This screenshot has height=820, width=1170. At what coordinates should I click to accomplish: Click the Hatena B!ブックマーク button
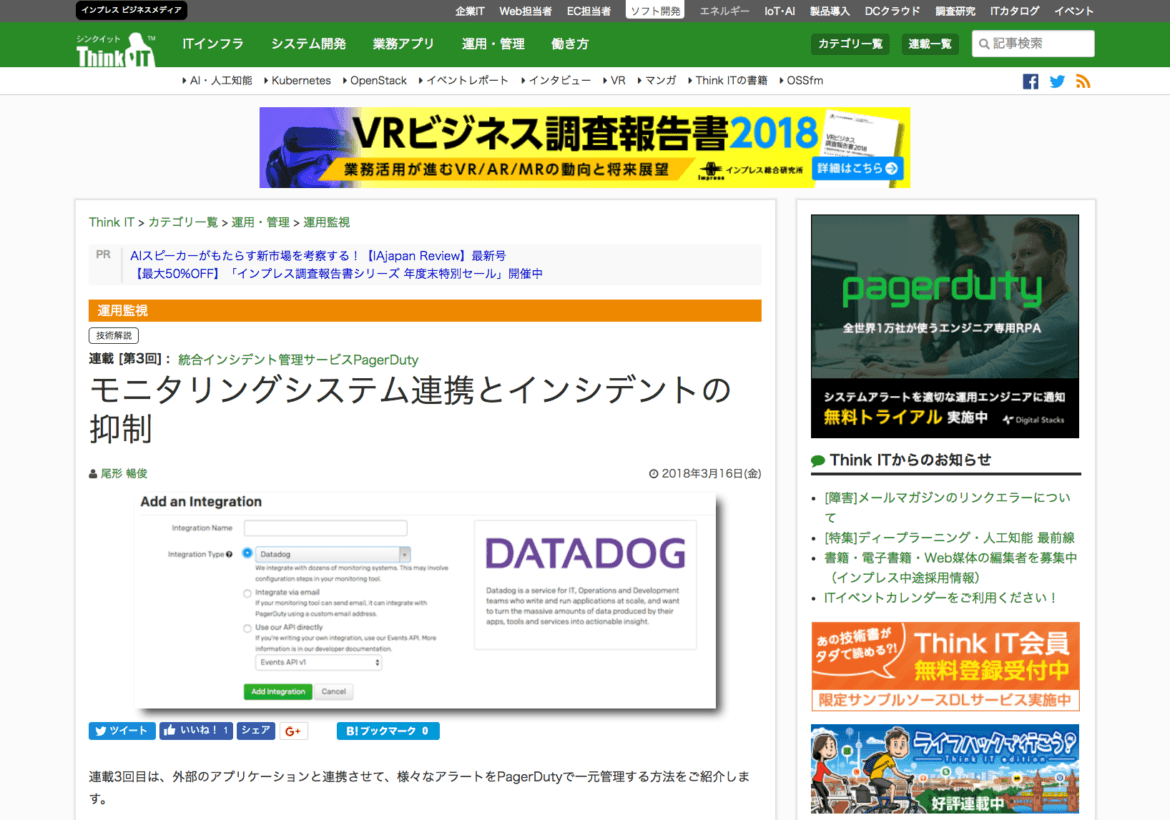(x=387, y=731)
